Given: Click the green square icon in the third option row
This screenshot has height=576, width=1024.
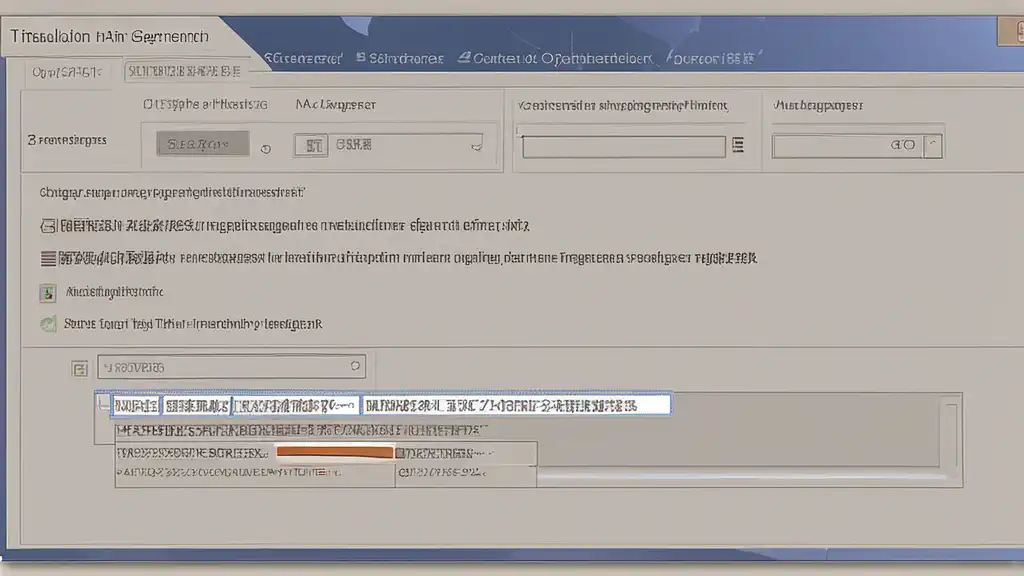Looking at the screenshot, I should click(48, 293).
